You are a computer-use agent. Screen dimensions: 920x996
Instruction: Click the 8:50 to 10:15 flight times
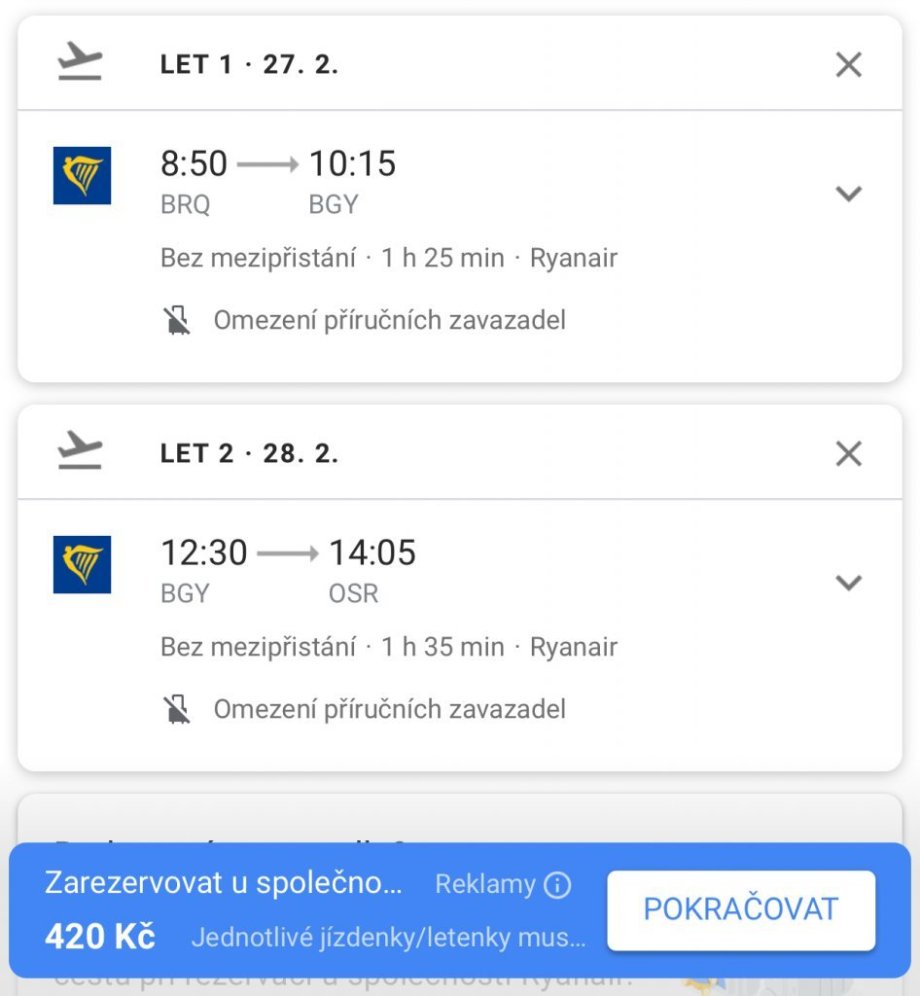278,163
